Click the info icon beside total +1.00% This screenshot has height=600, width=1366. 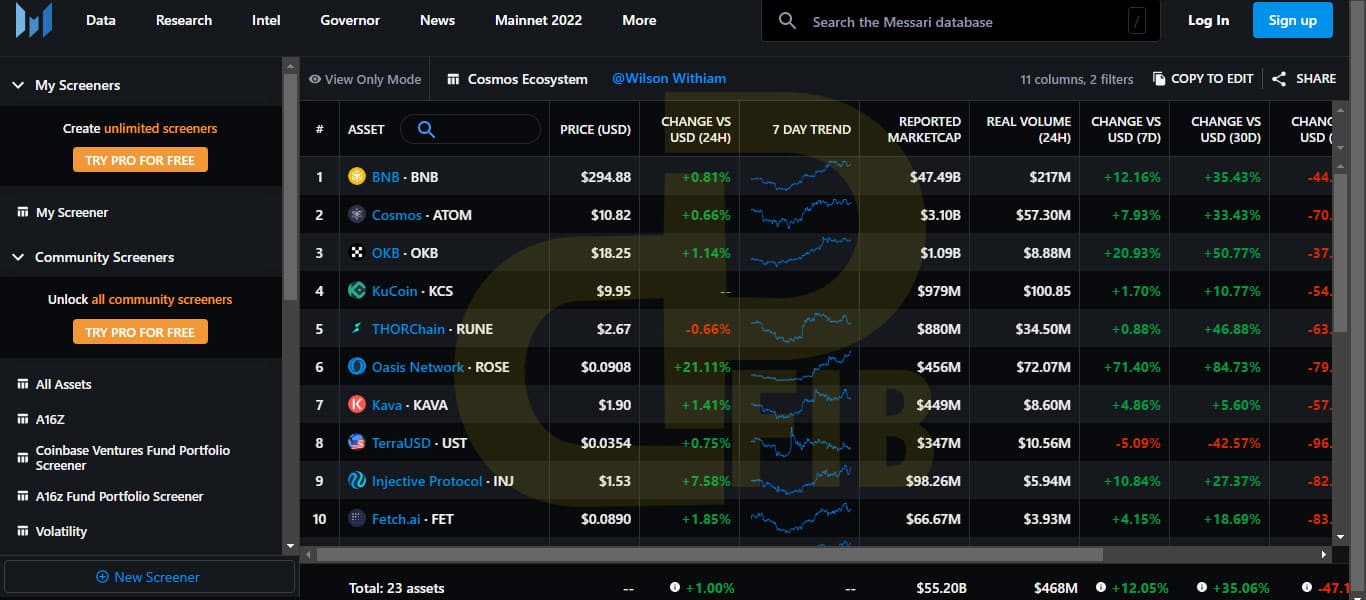(675, 588)
